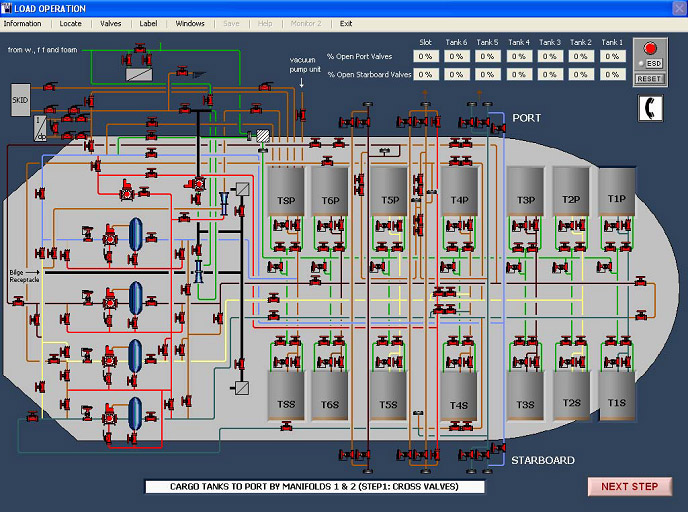Select the T1P cargo tank
688x512 pixels.
pyautogui.click(x=616, y=191)
